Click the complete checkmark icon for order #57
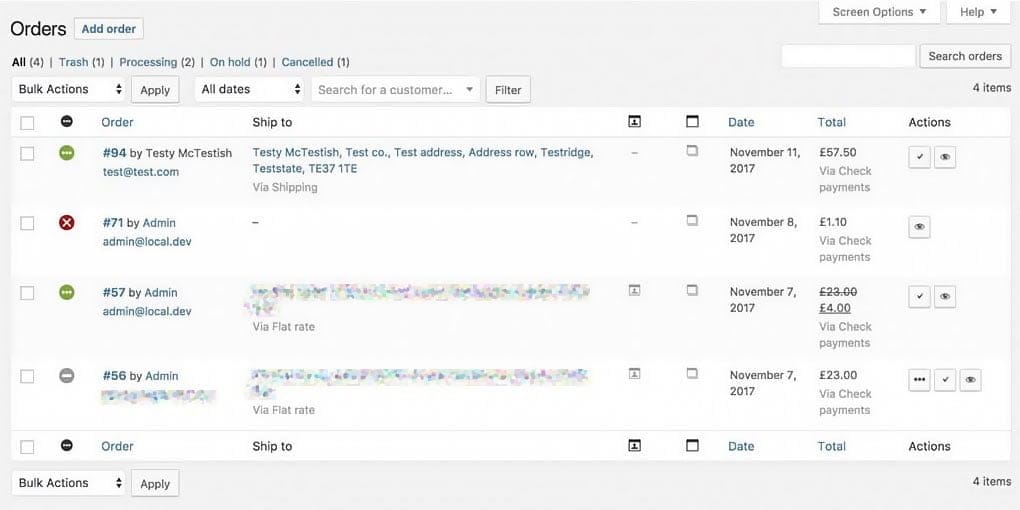The height and width of the screenshot is (510, 1020). [920, 297]
